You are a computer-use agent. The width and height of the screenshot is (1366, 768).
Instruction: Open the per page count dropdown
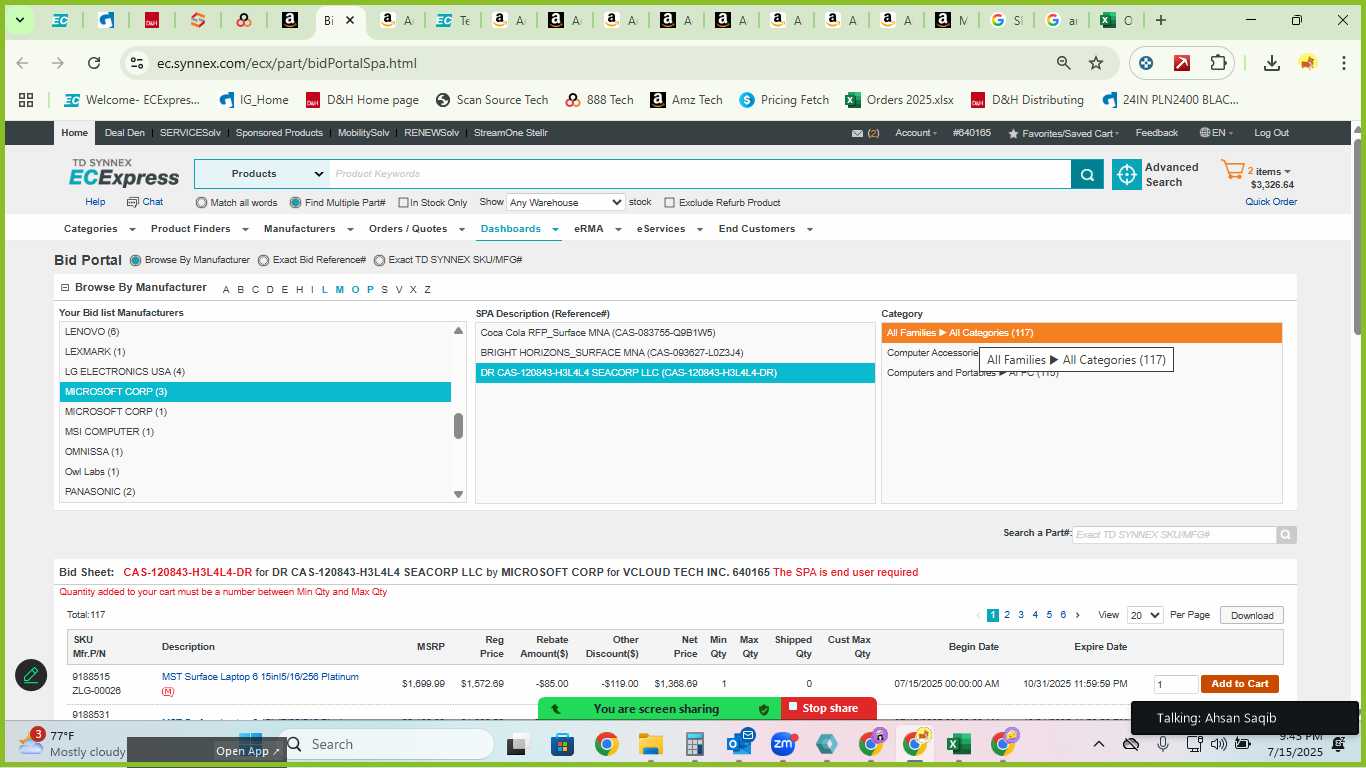point(1145,616)
